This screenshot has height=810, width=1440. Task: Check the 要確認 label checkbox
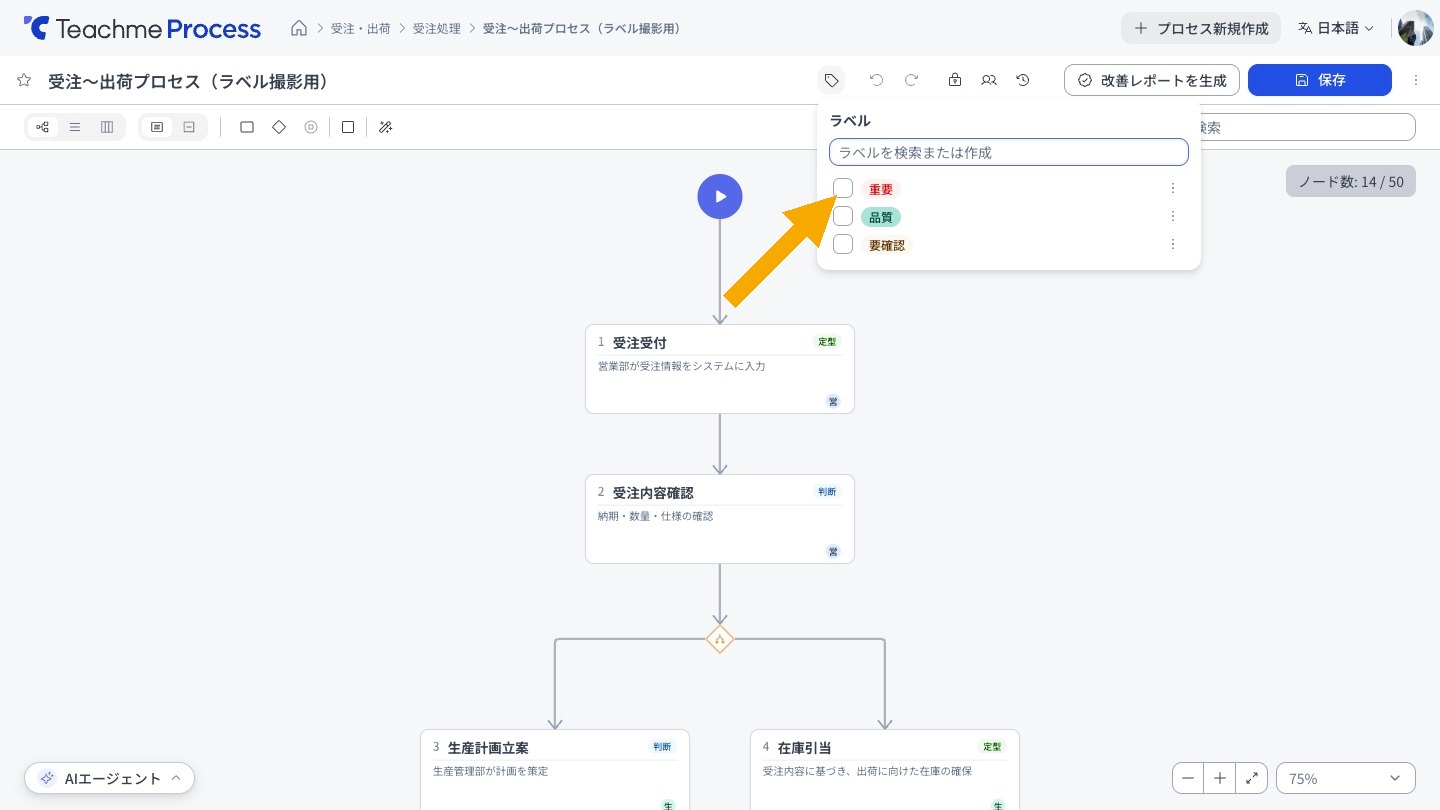[x=843, y=244]
